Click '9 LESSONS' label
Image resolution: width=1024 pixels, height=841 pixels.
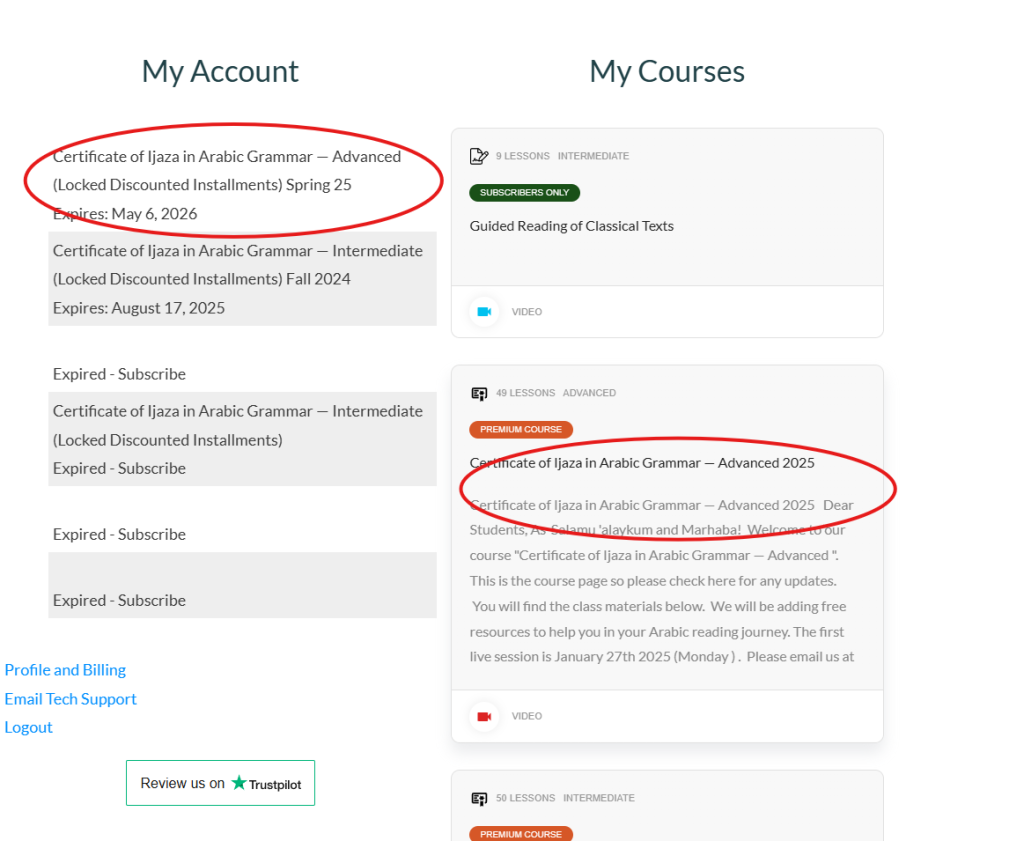click(x=522, y=156)
